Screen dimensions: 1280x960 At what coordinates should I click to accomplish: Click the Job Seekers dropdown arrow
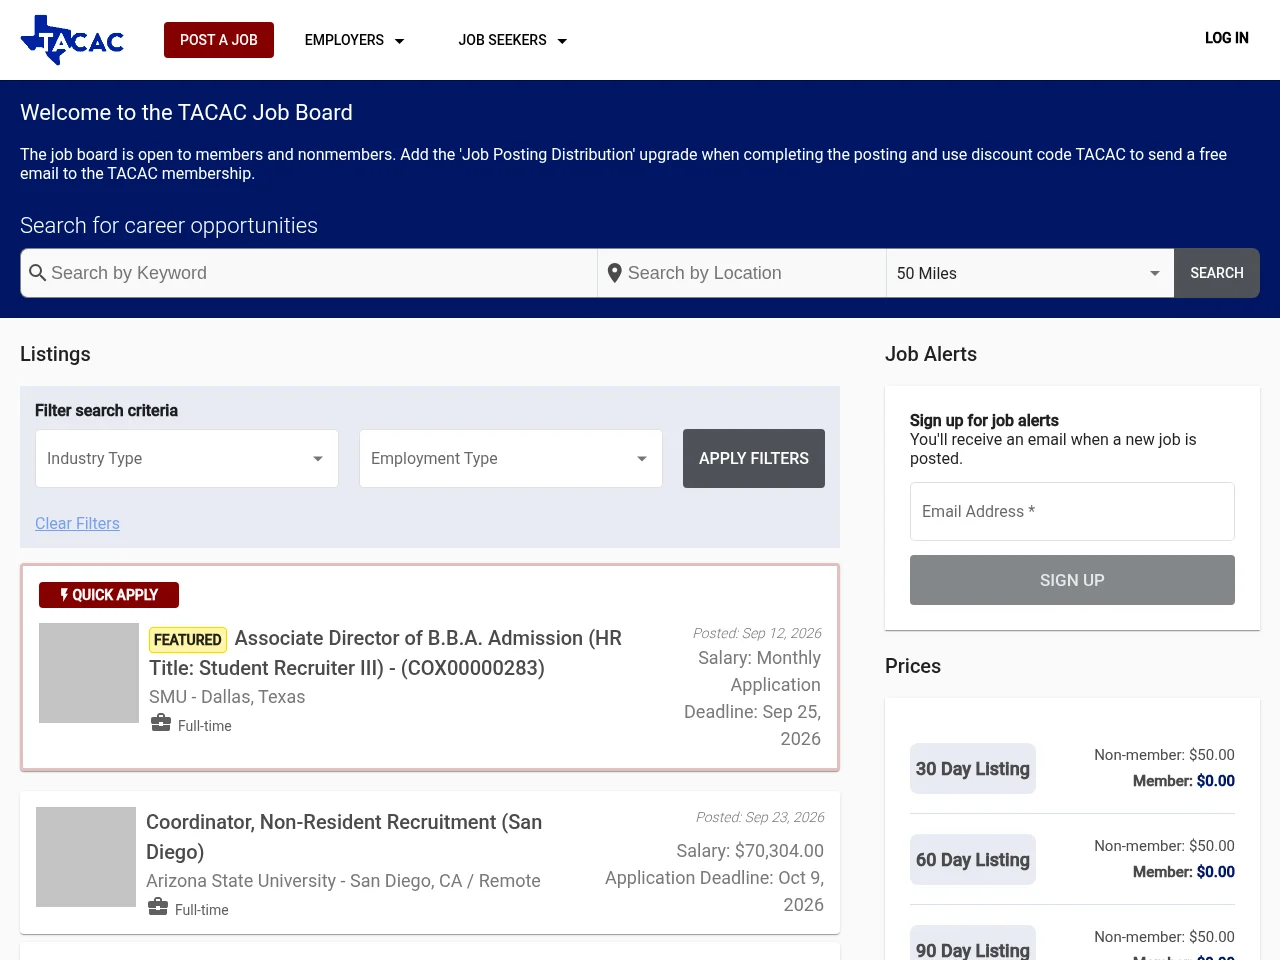tap(562, 41)
